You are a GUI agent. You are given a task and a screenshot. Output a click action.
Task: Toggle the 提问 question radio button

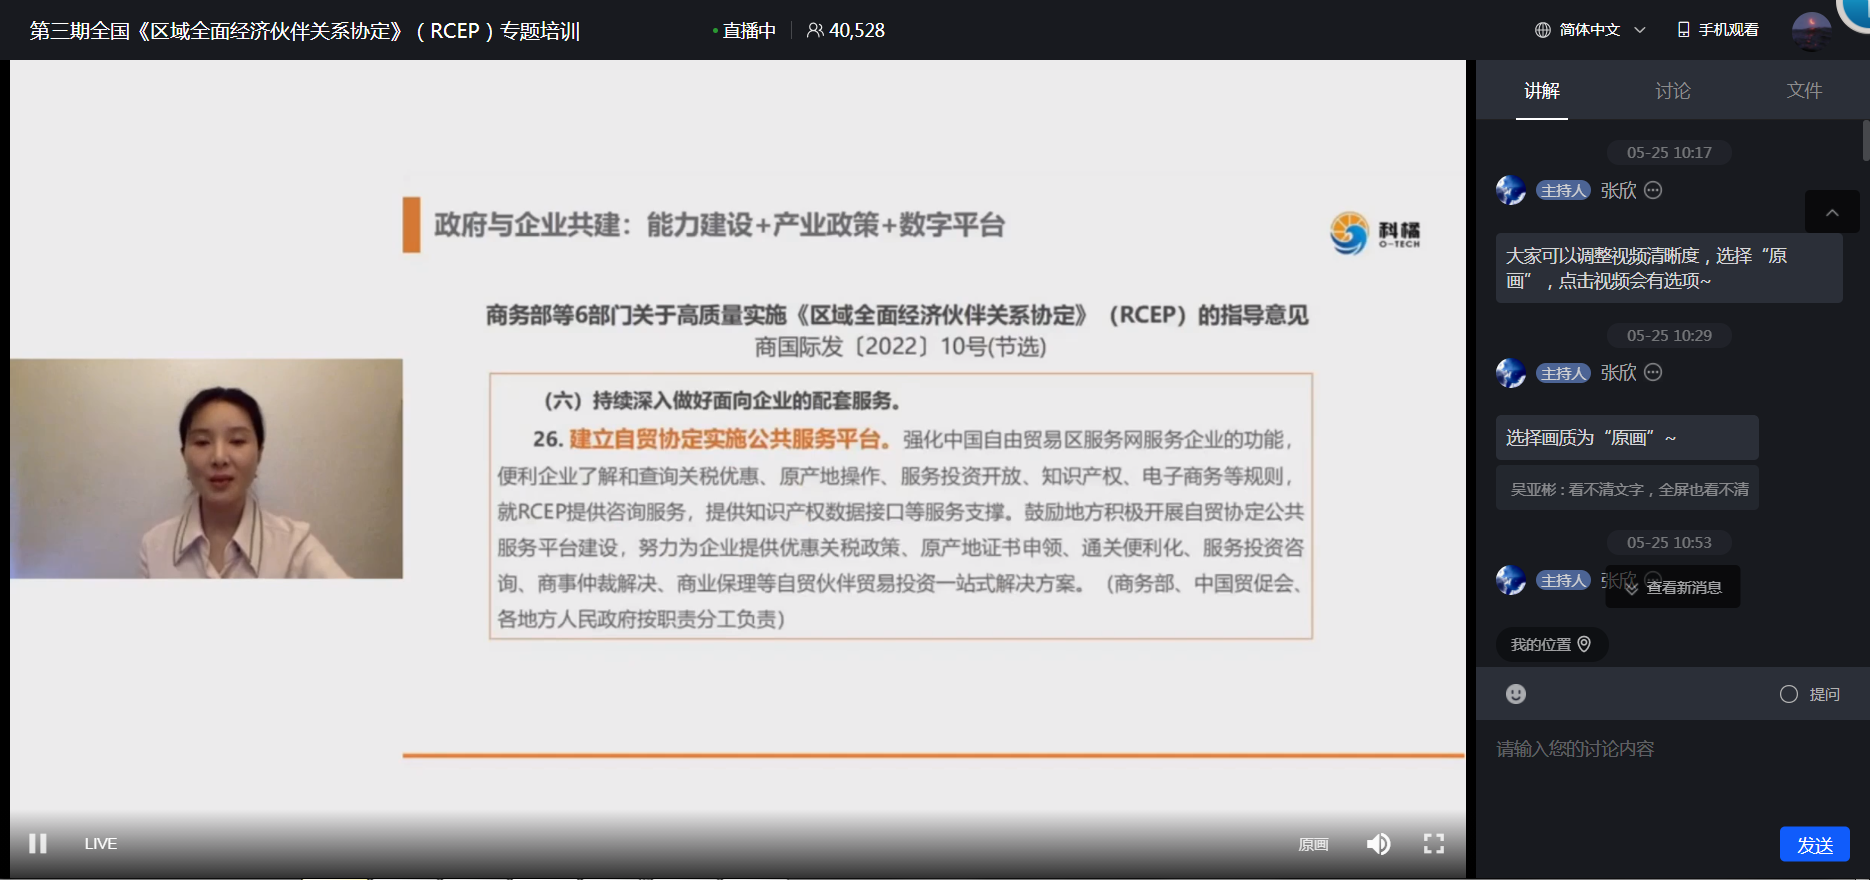(x=1789, y=694)
